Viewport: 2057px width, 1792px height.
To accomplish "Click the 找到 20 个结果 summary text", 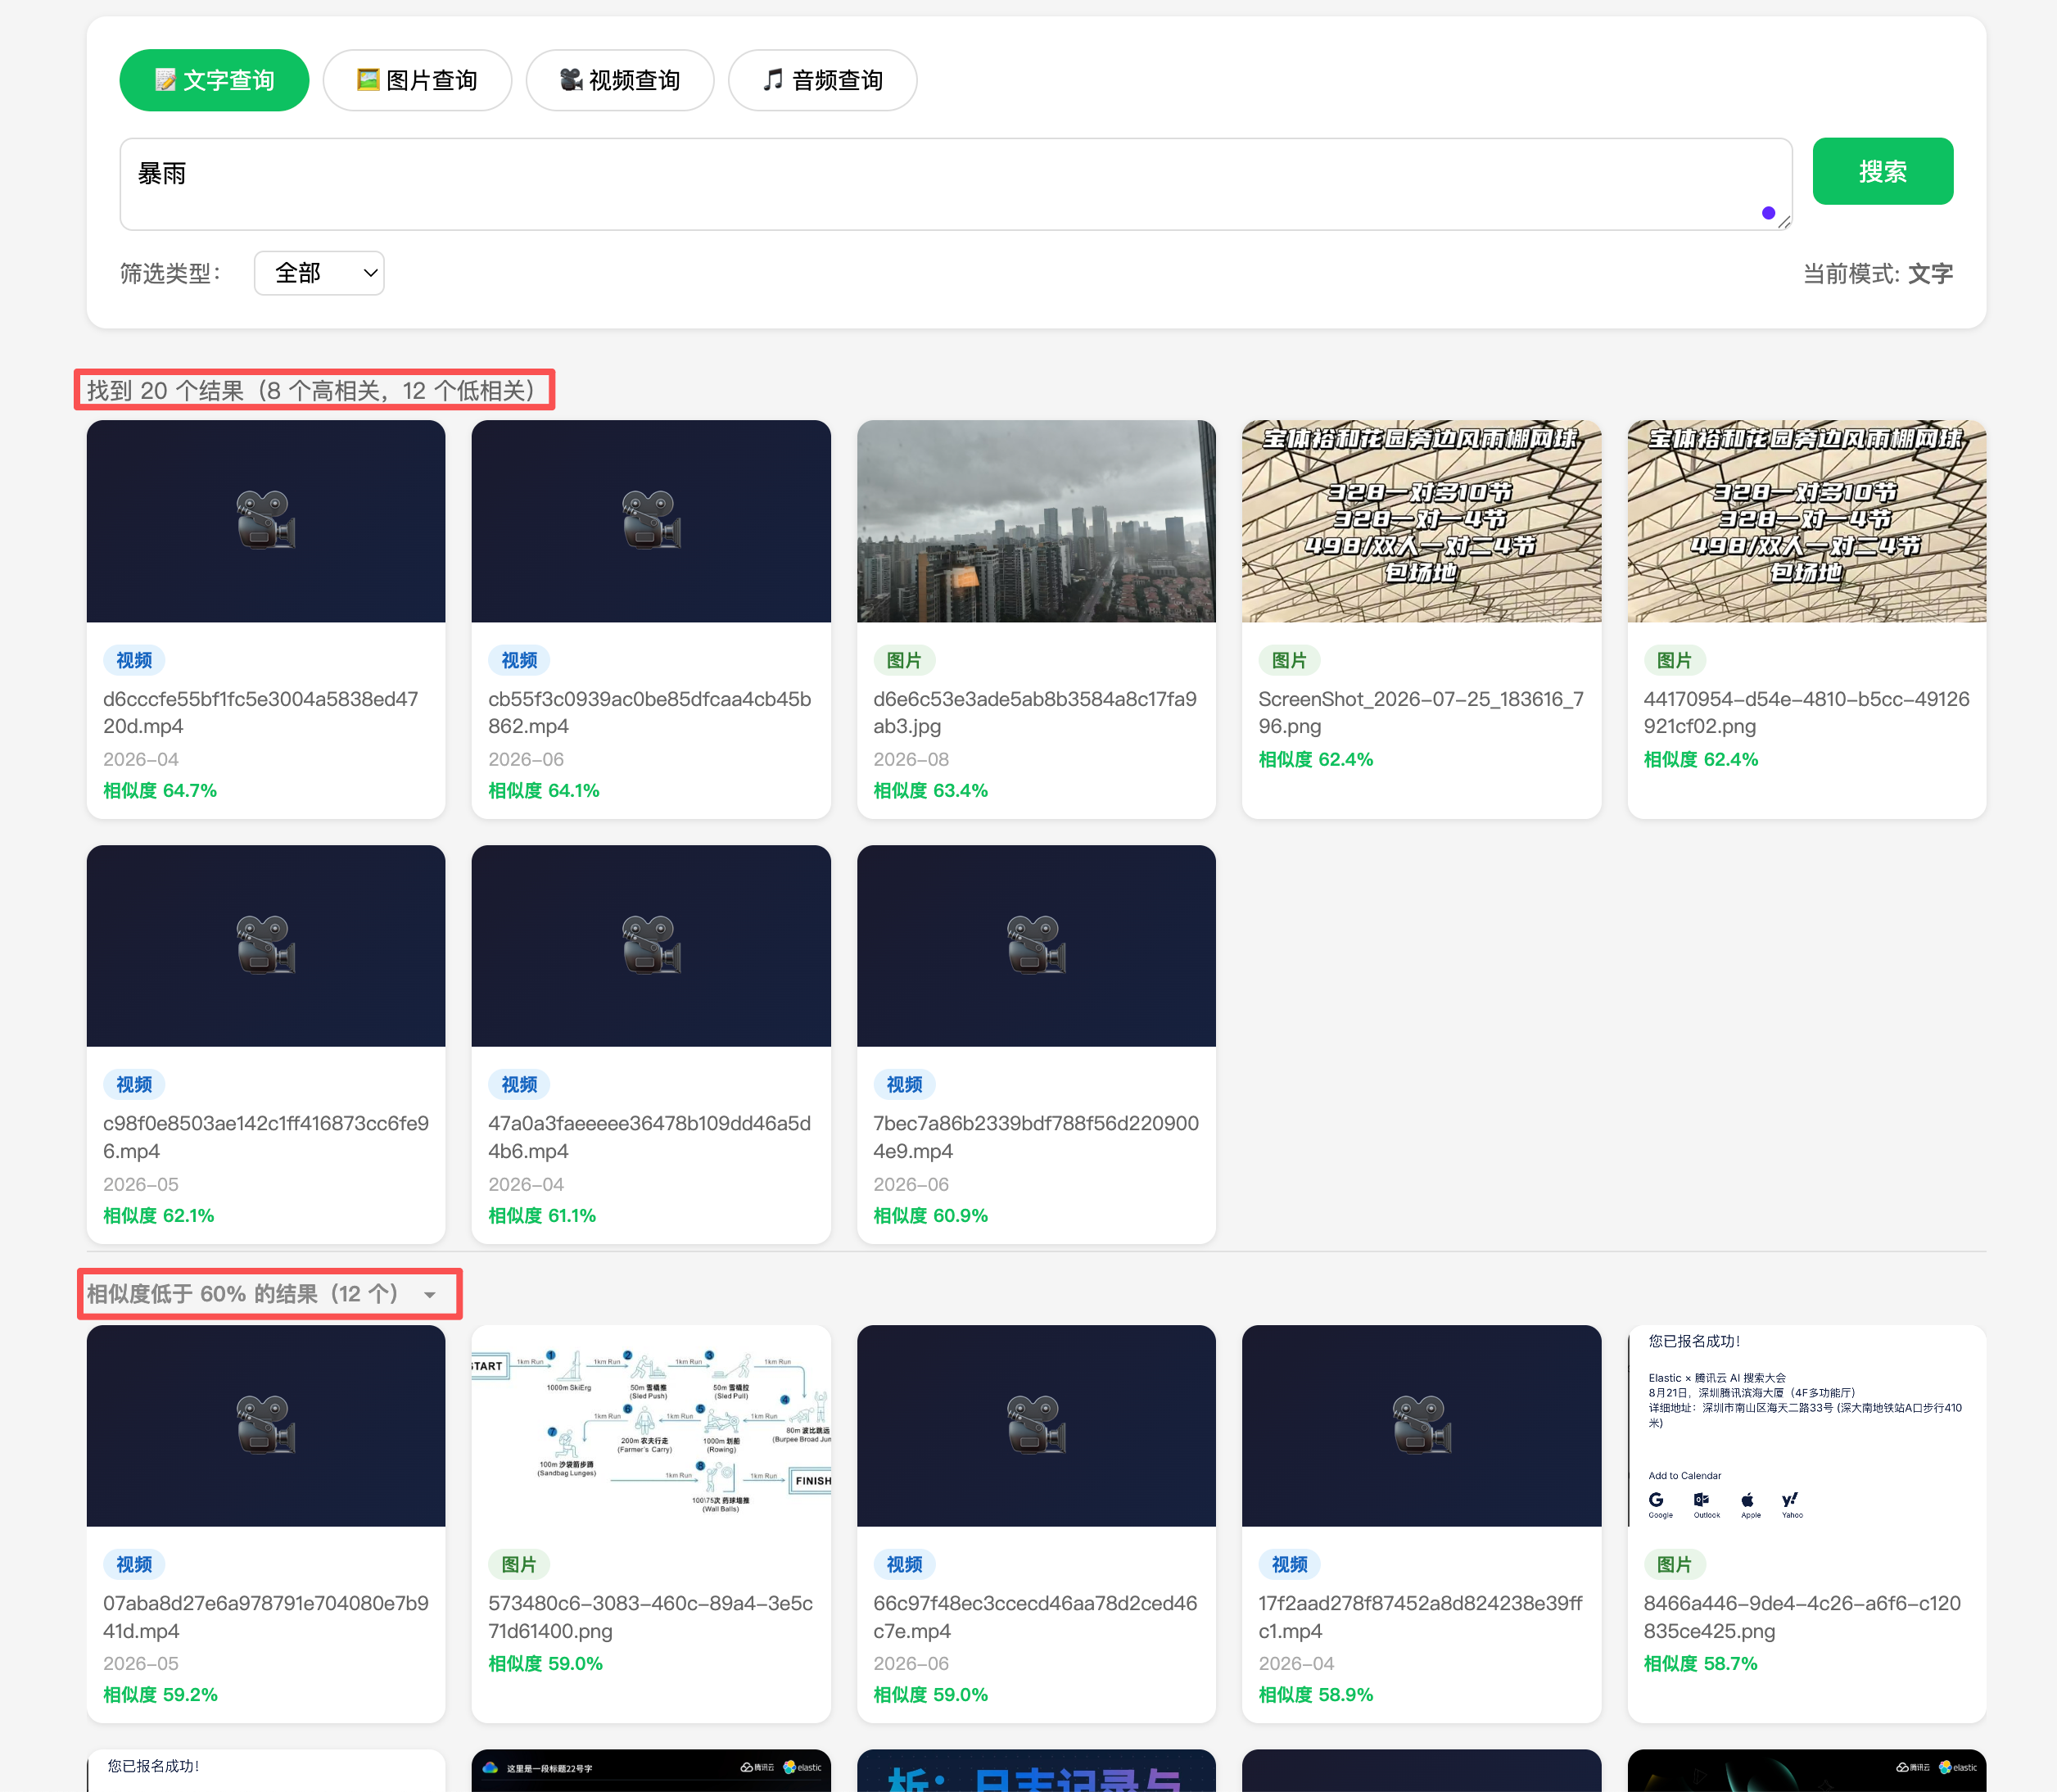I will 311,390.
